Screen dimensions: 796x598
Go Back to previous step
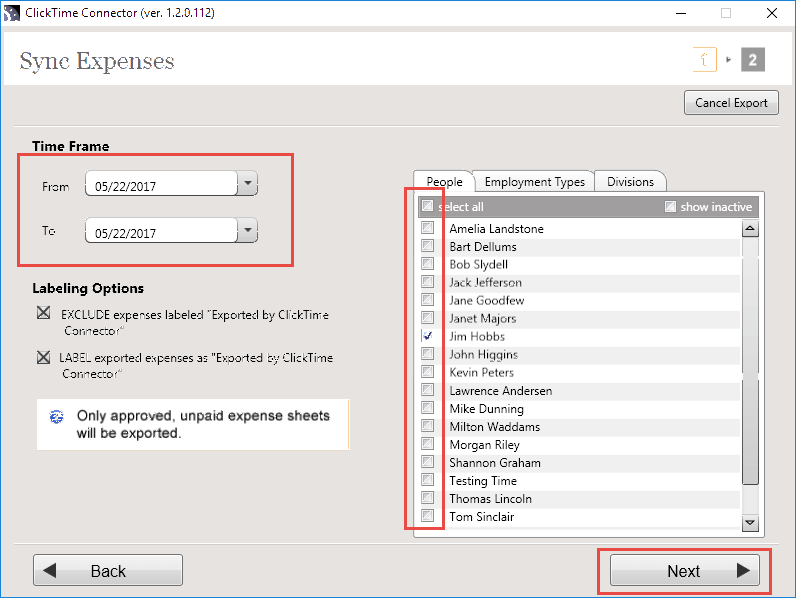pos(108,571)
